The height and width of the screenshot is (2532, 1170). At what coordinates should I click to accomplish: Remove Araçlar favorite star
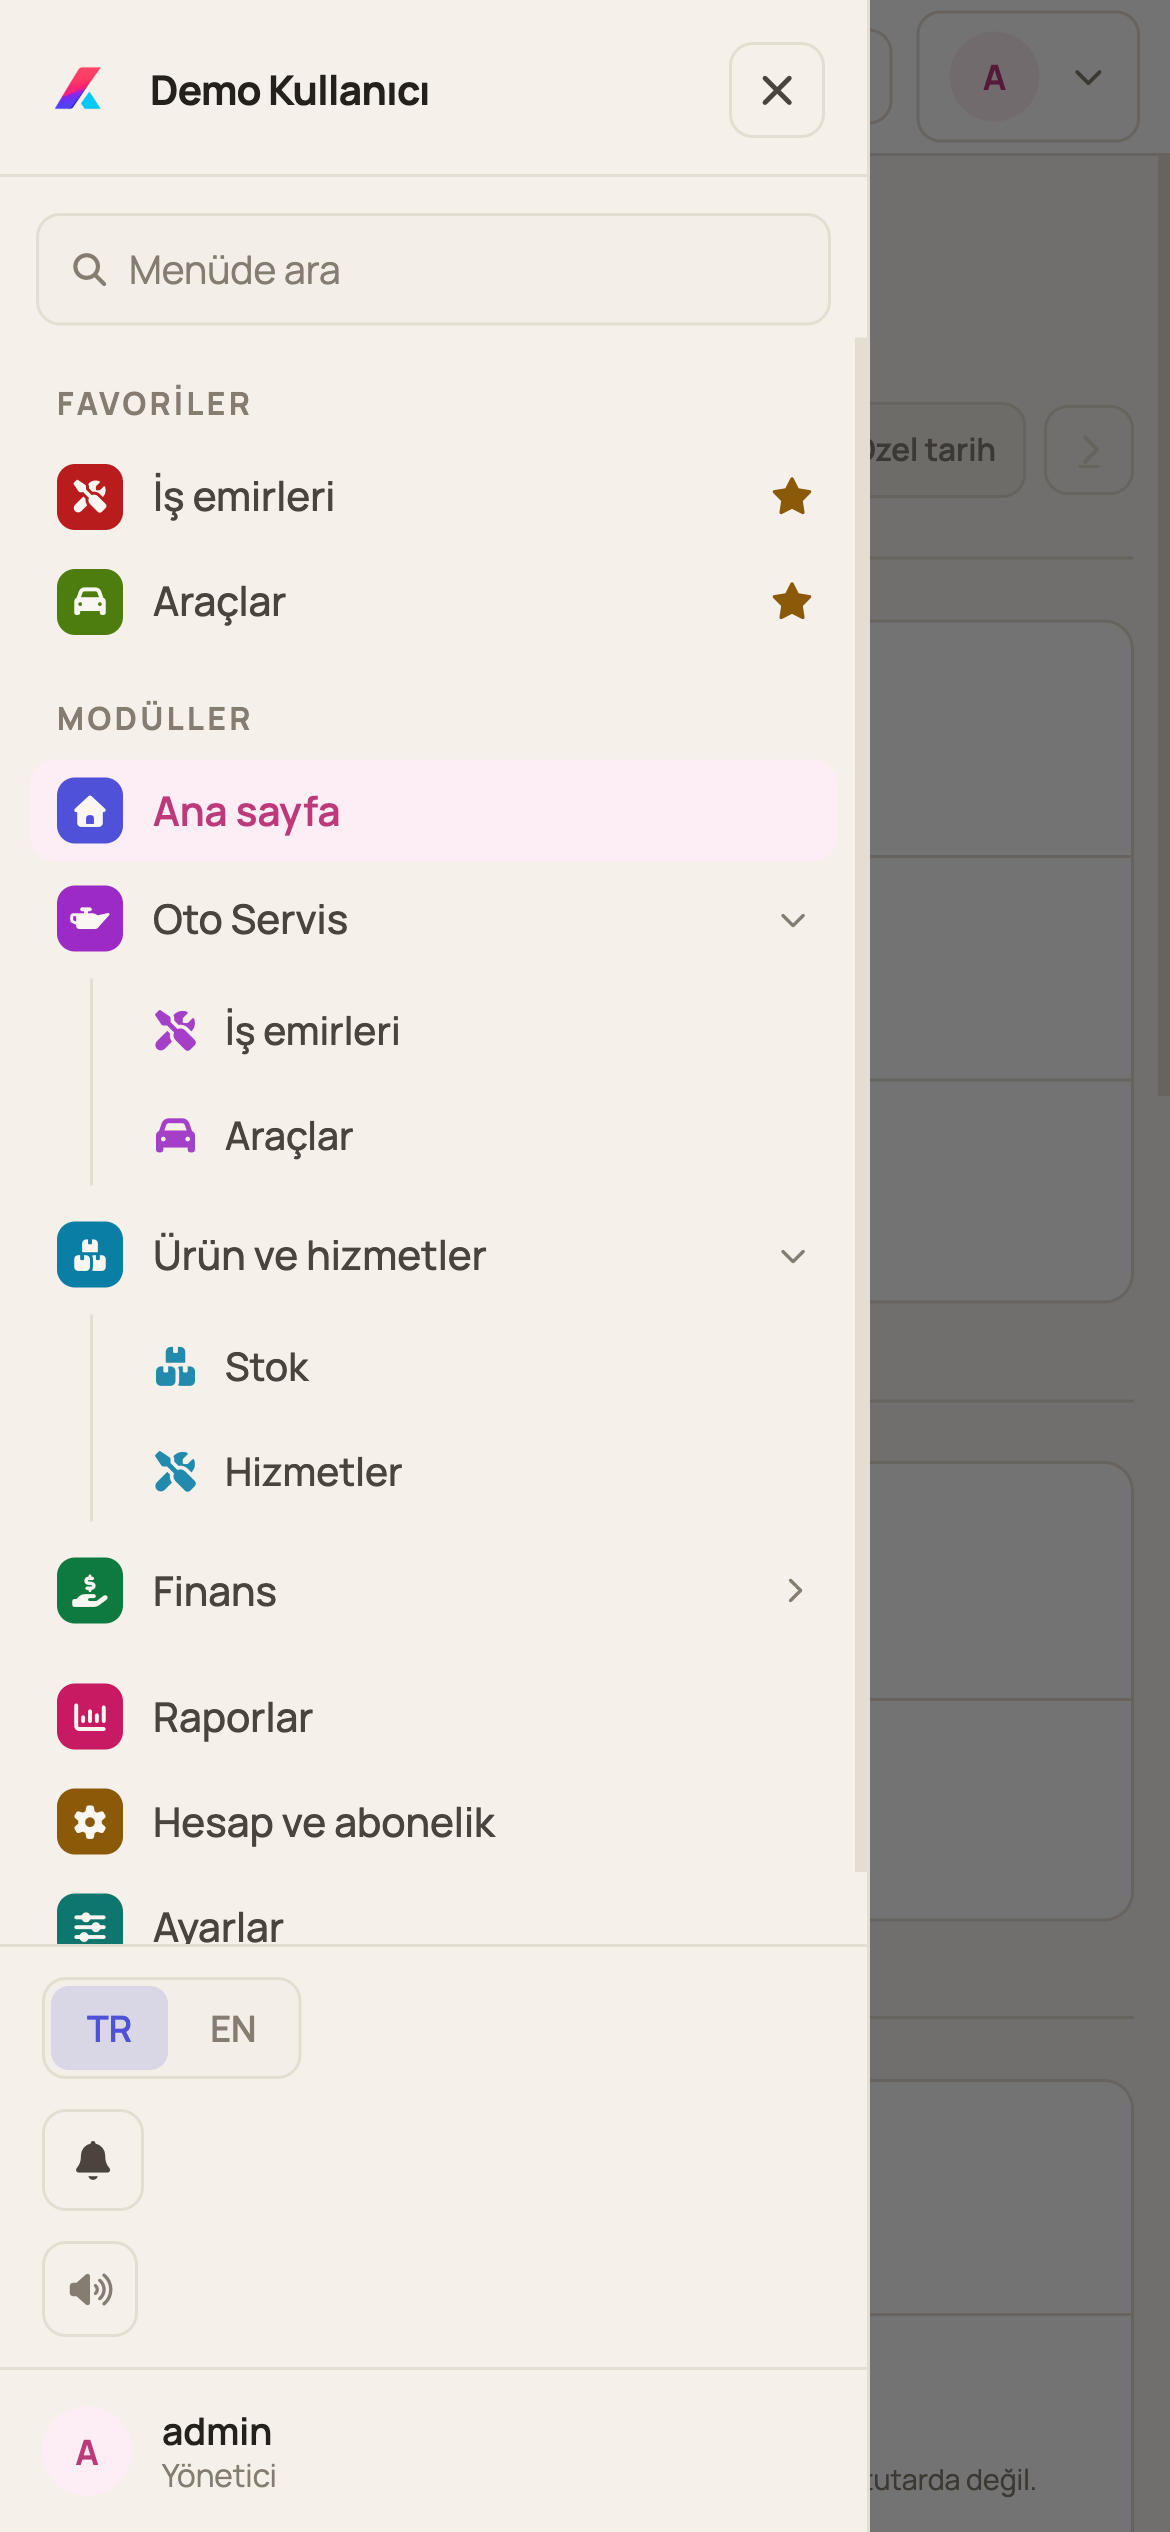pos(792,602)
